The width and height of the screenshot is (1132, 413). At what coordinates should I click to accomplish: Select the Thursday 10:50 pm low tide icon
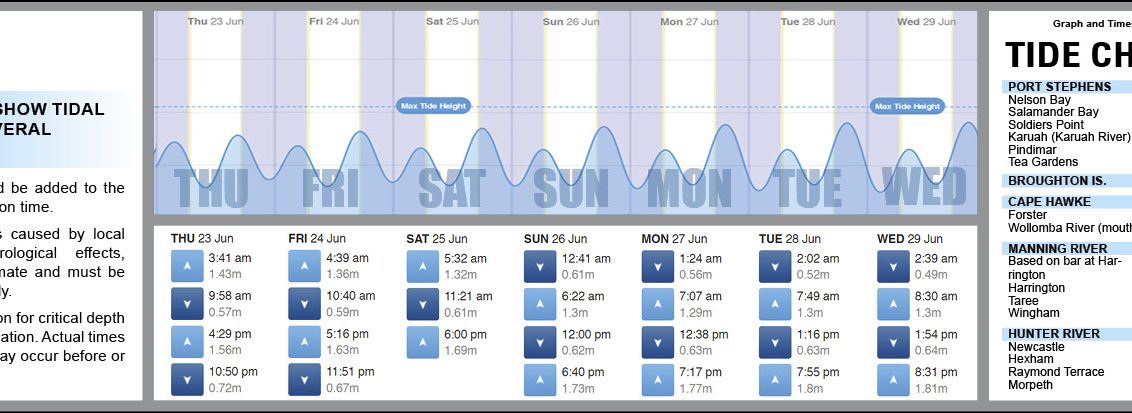[x=187, y=380]
